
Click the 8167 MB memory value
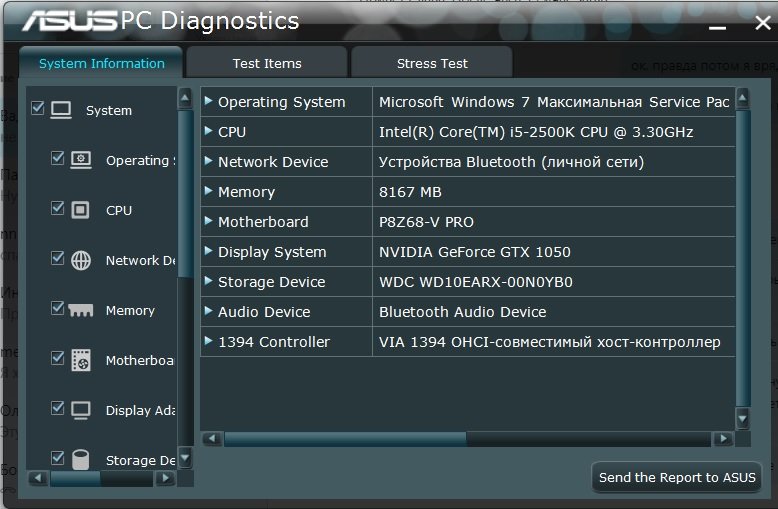[410, 192]
